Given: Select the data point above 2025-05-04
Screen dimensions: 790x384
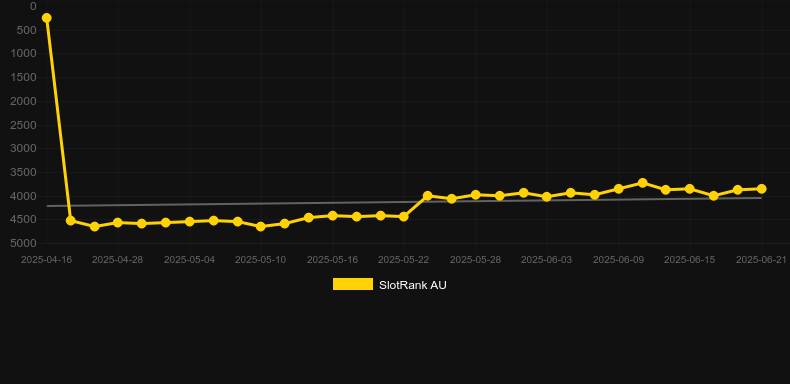Looking at the screenshot, I should 189,221.
